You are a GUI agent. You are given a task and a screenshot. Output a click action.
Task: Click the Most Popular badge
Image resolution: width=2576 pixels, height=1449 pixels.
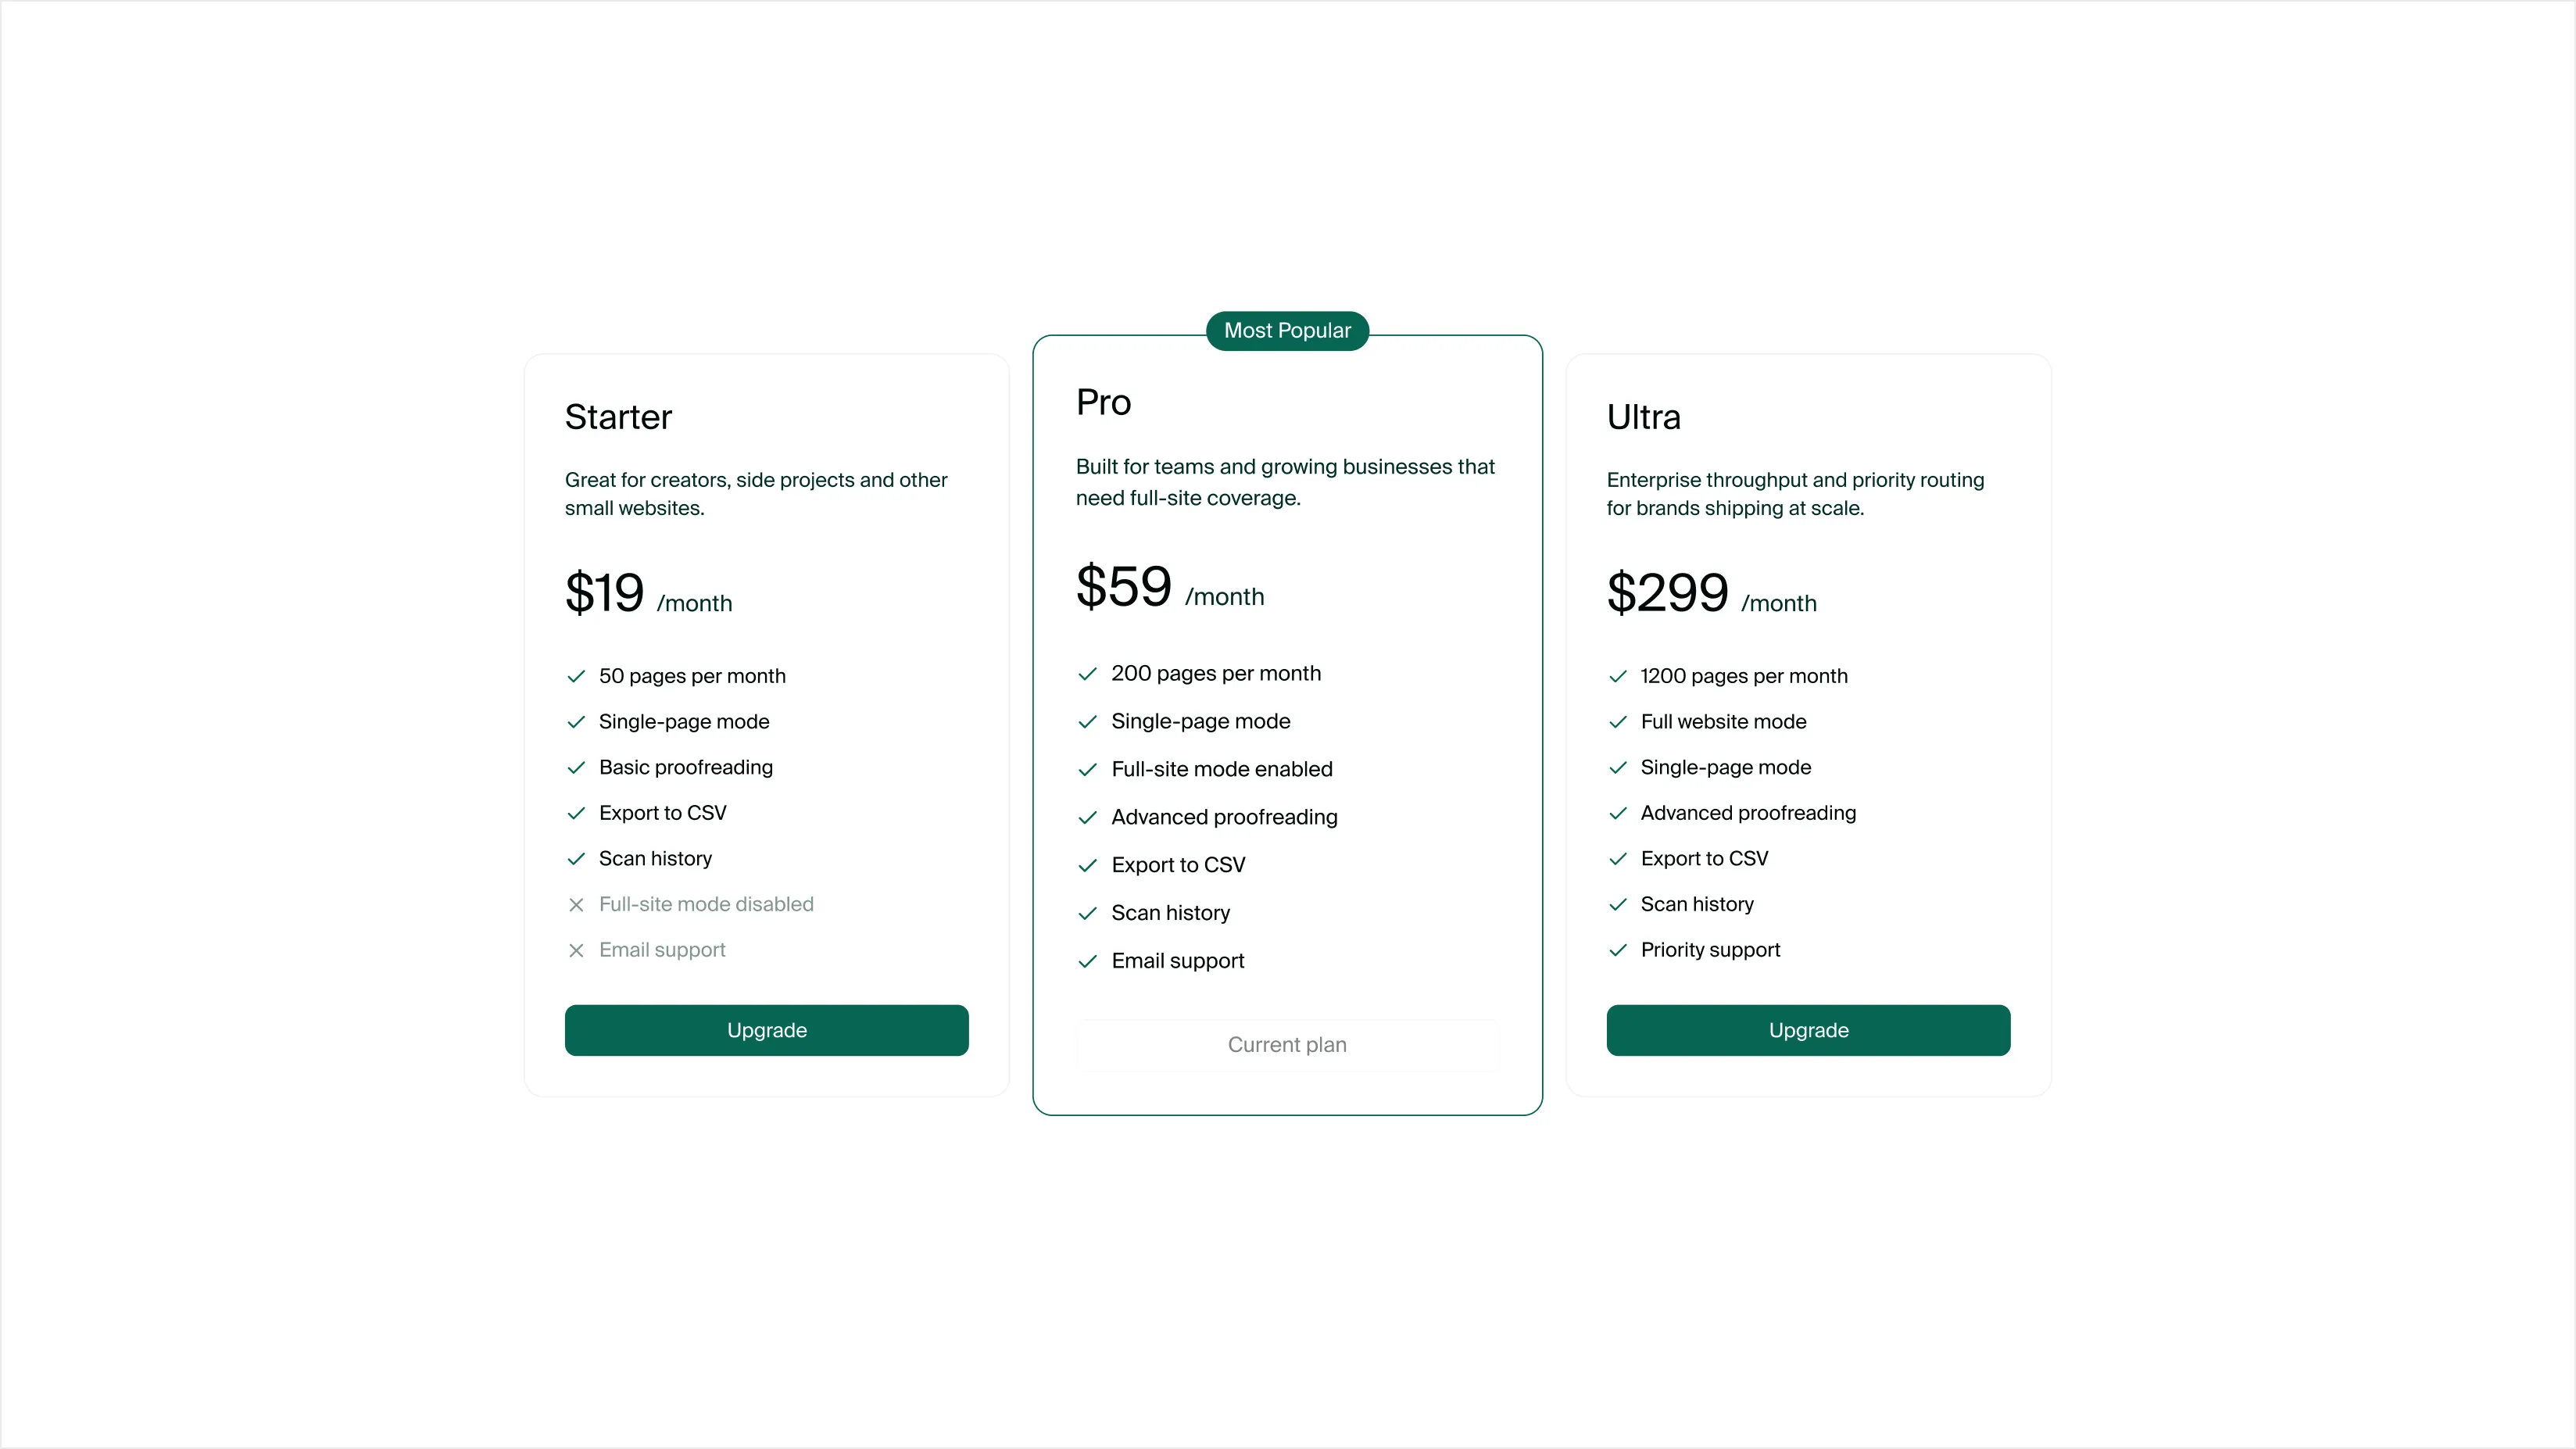click(1287, 331)
